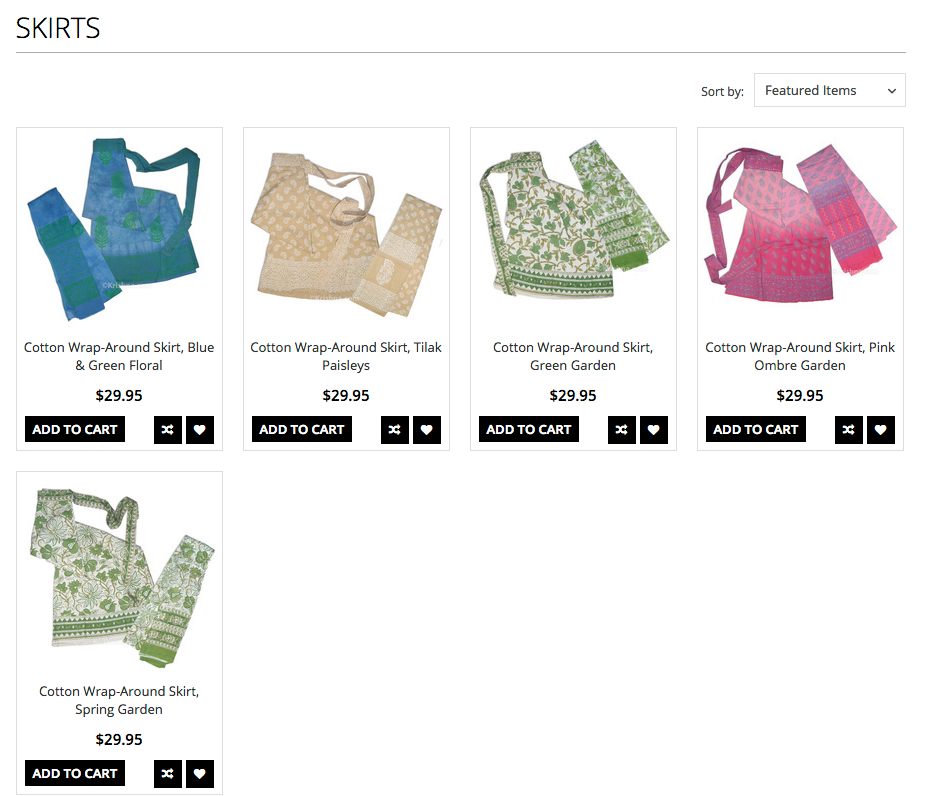Image resolution: width=935 pixels, height=796 pixels.
Task: Click compare icon for Tilak Paisleys skirt
Action: tap(395, 429)
